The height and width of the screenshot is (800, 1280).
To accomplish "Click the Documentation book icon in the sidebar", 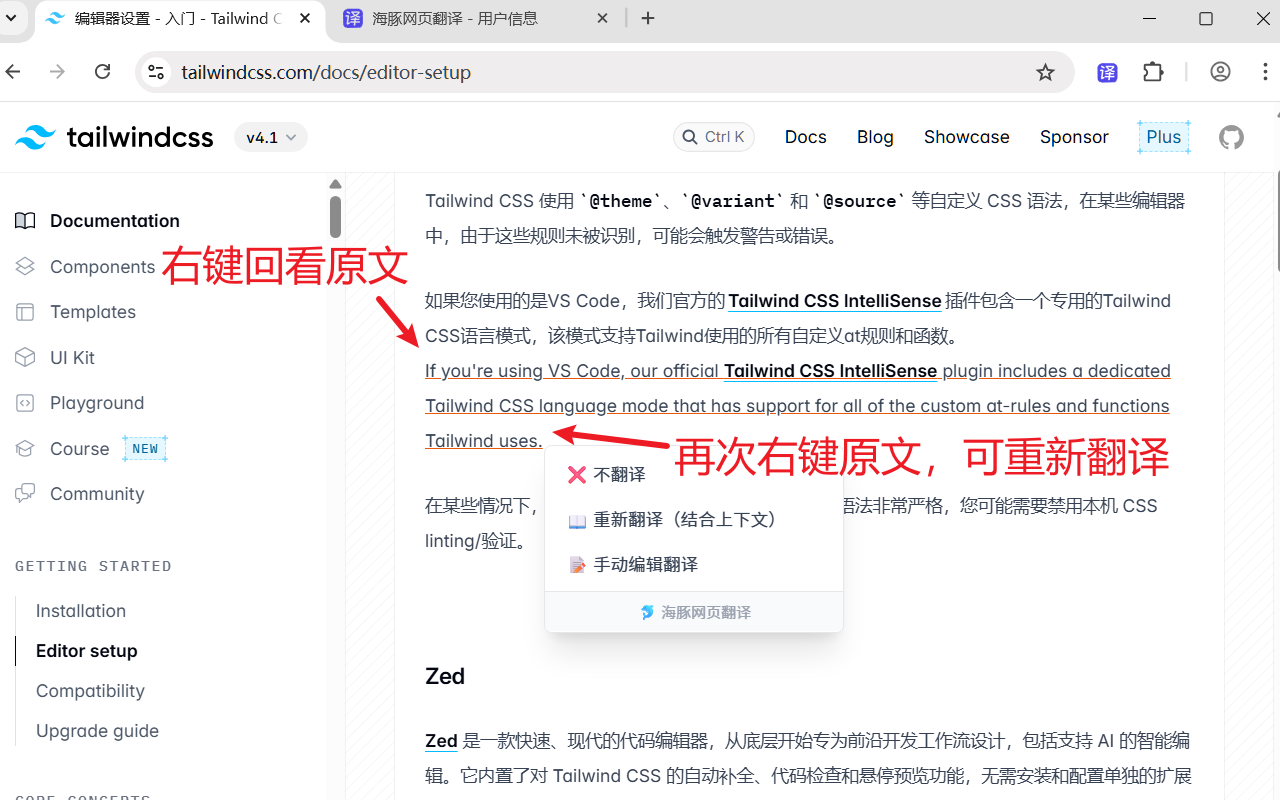I will pyautogui.click(x=24, y=220).
